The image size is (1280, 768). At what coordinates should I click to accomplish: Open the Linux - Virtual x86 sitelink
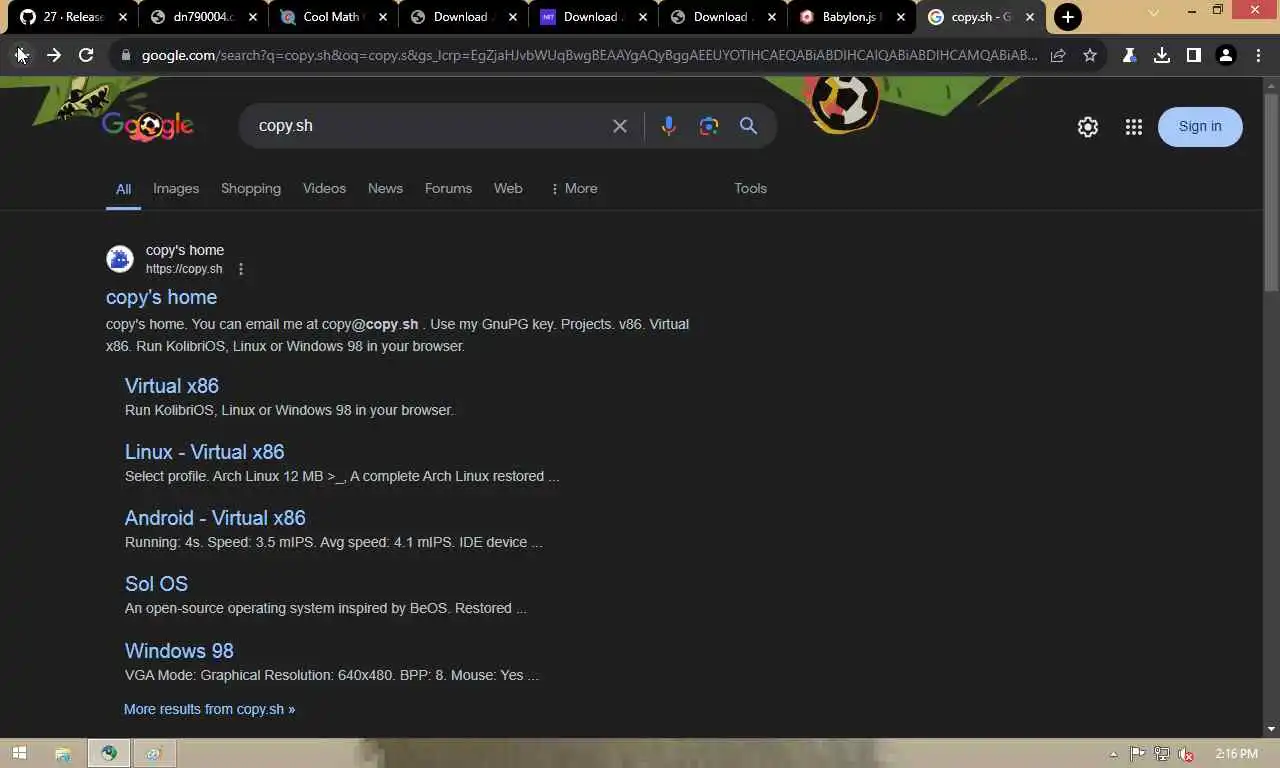204,452
